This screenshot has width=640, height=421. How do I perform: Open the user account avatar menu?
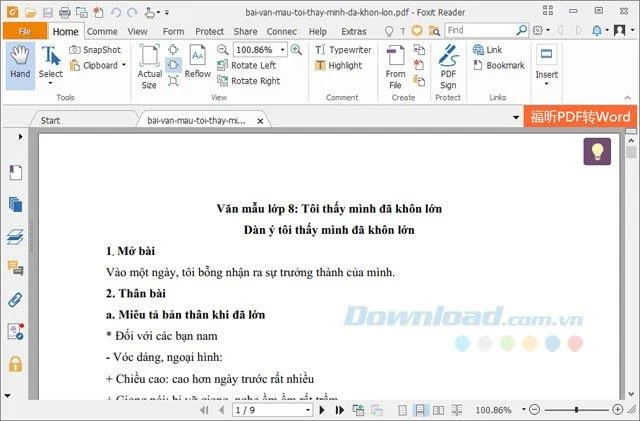(x=620, y=30)
